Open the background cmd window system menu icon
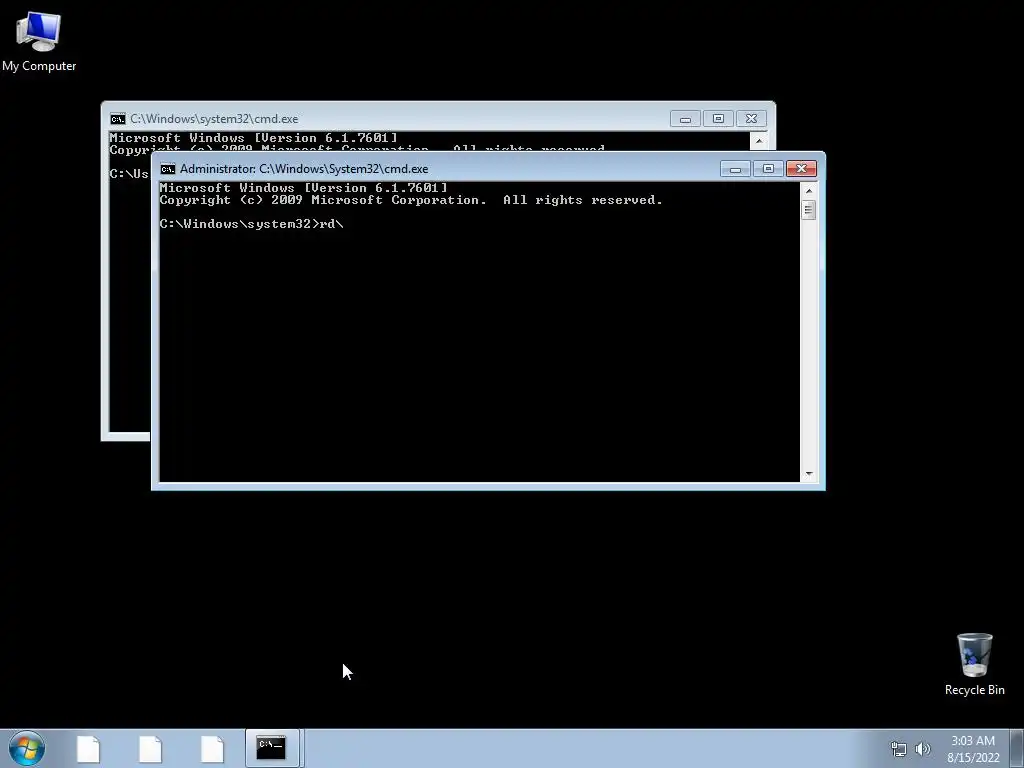This screenshot has width=1024, height=768. (x=118, y=119)
